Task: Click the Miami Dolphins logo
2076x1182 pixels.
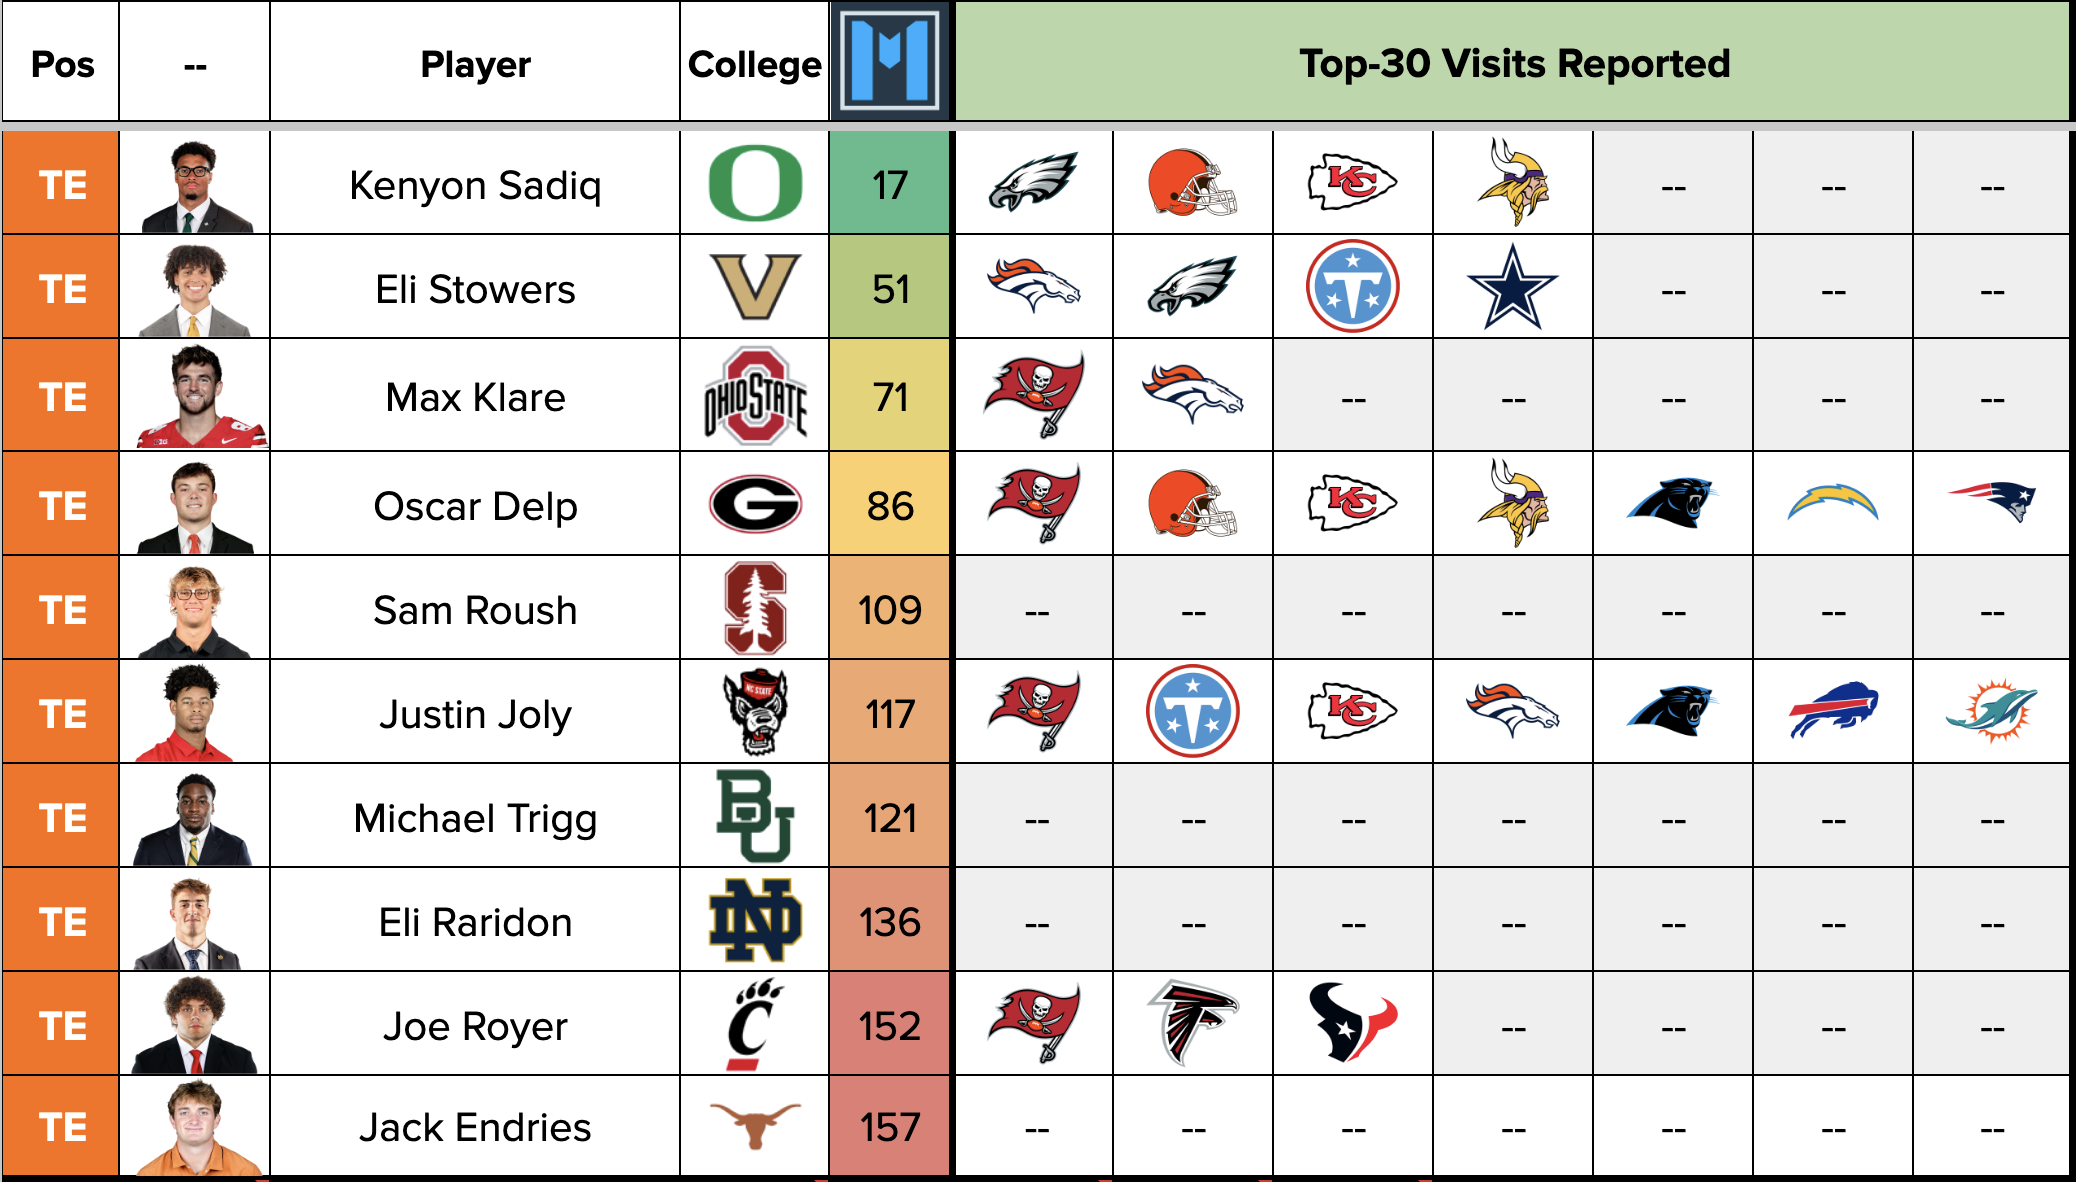Action: coord(1991,711)
